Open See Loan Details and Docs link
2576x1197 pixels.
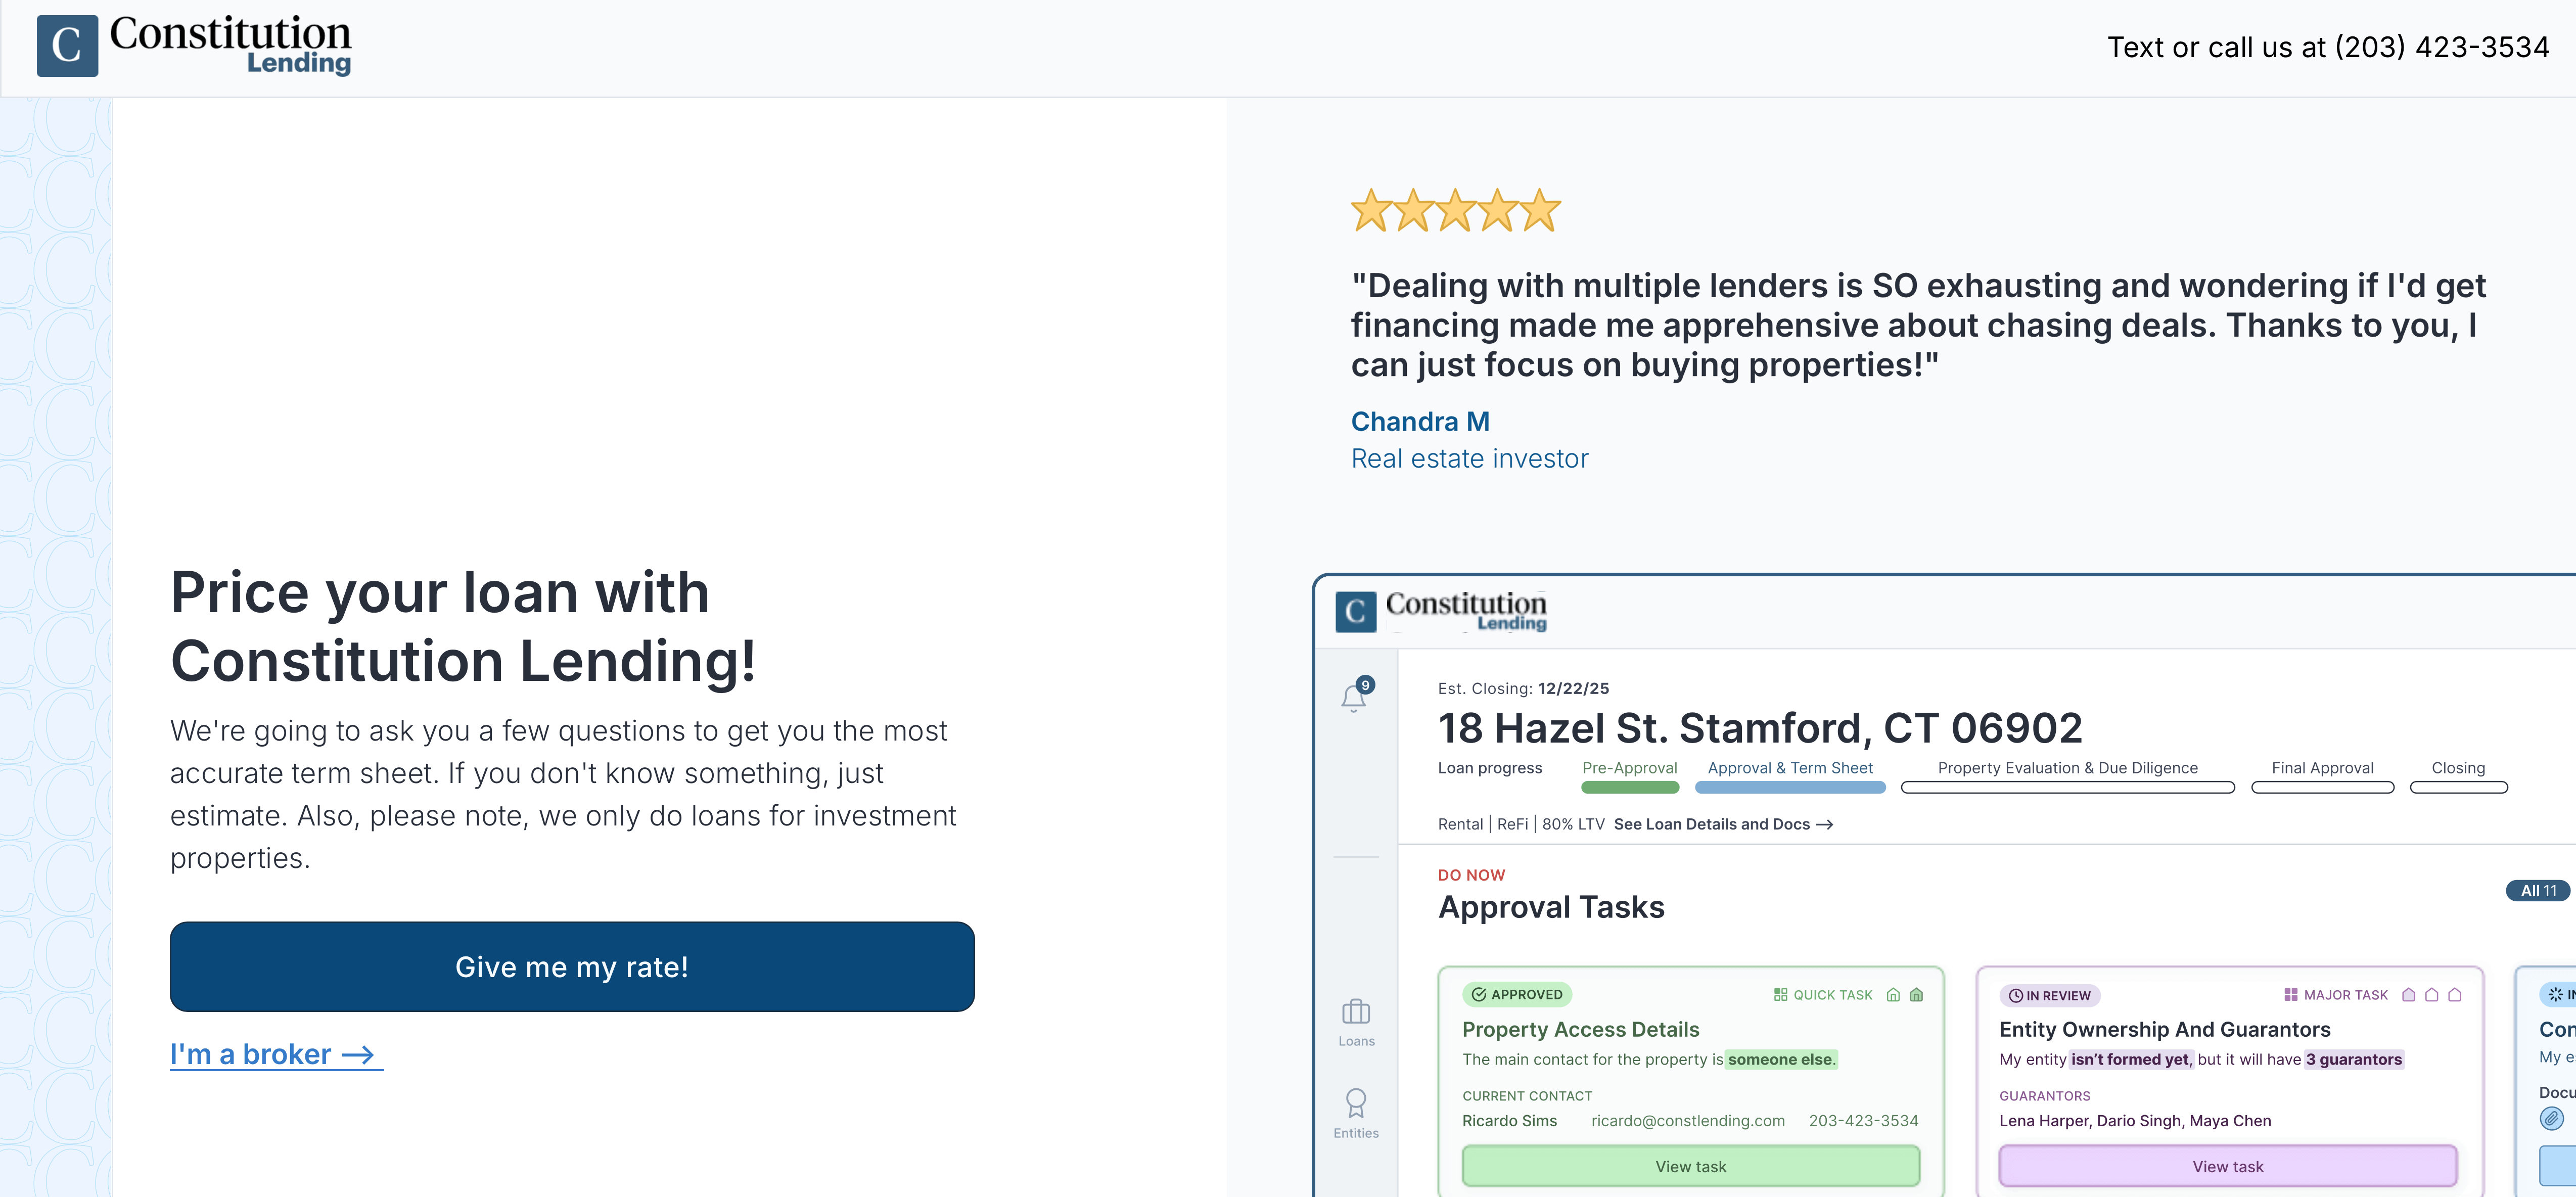click(x=1722, y=824)
